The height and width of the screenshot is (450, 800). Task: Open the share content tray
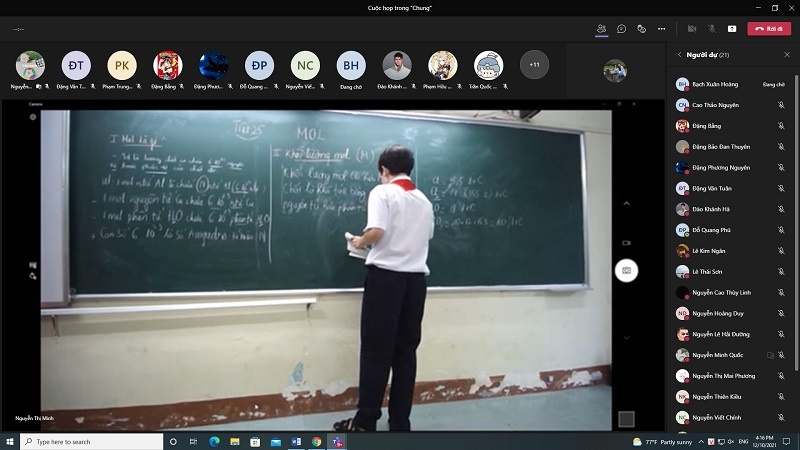coord(732,29)
